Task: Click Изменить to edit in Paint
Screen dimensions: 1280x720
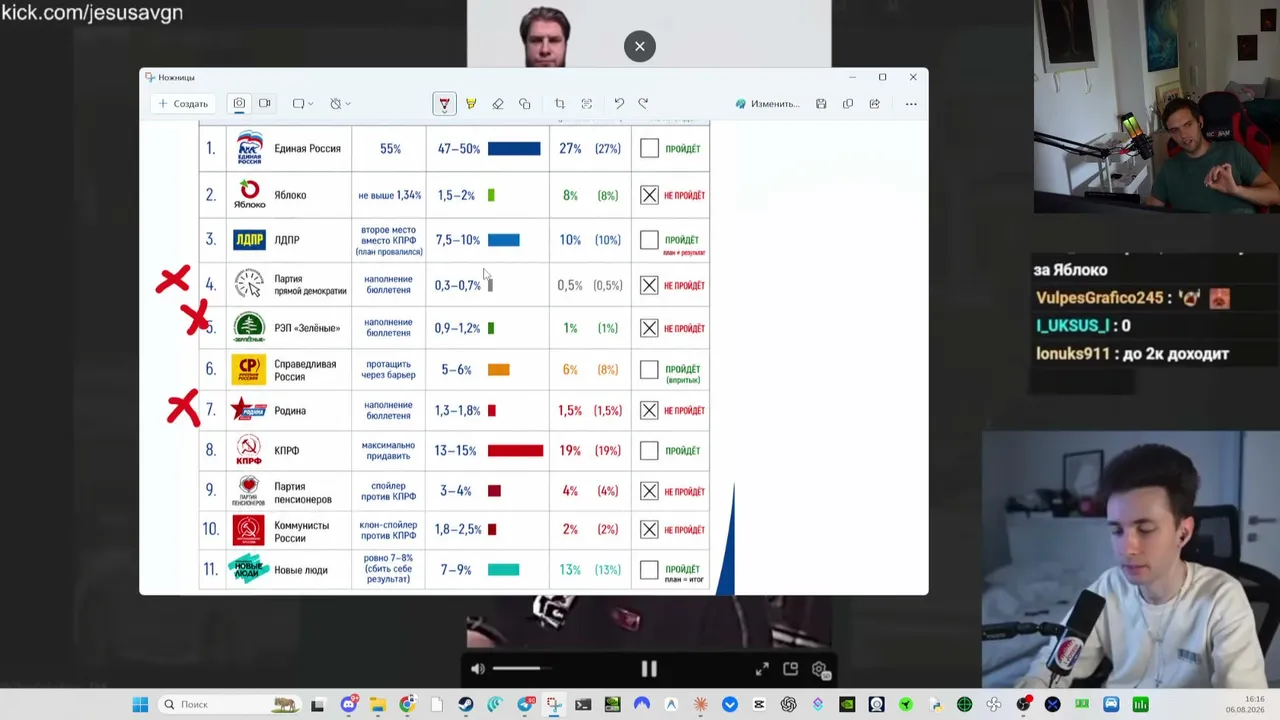Action: click(768, 104)
